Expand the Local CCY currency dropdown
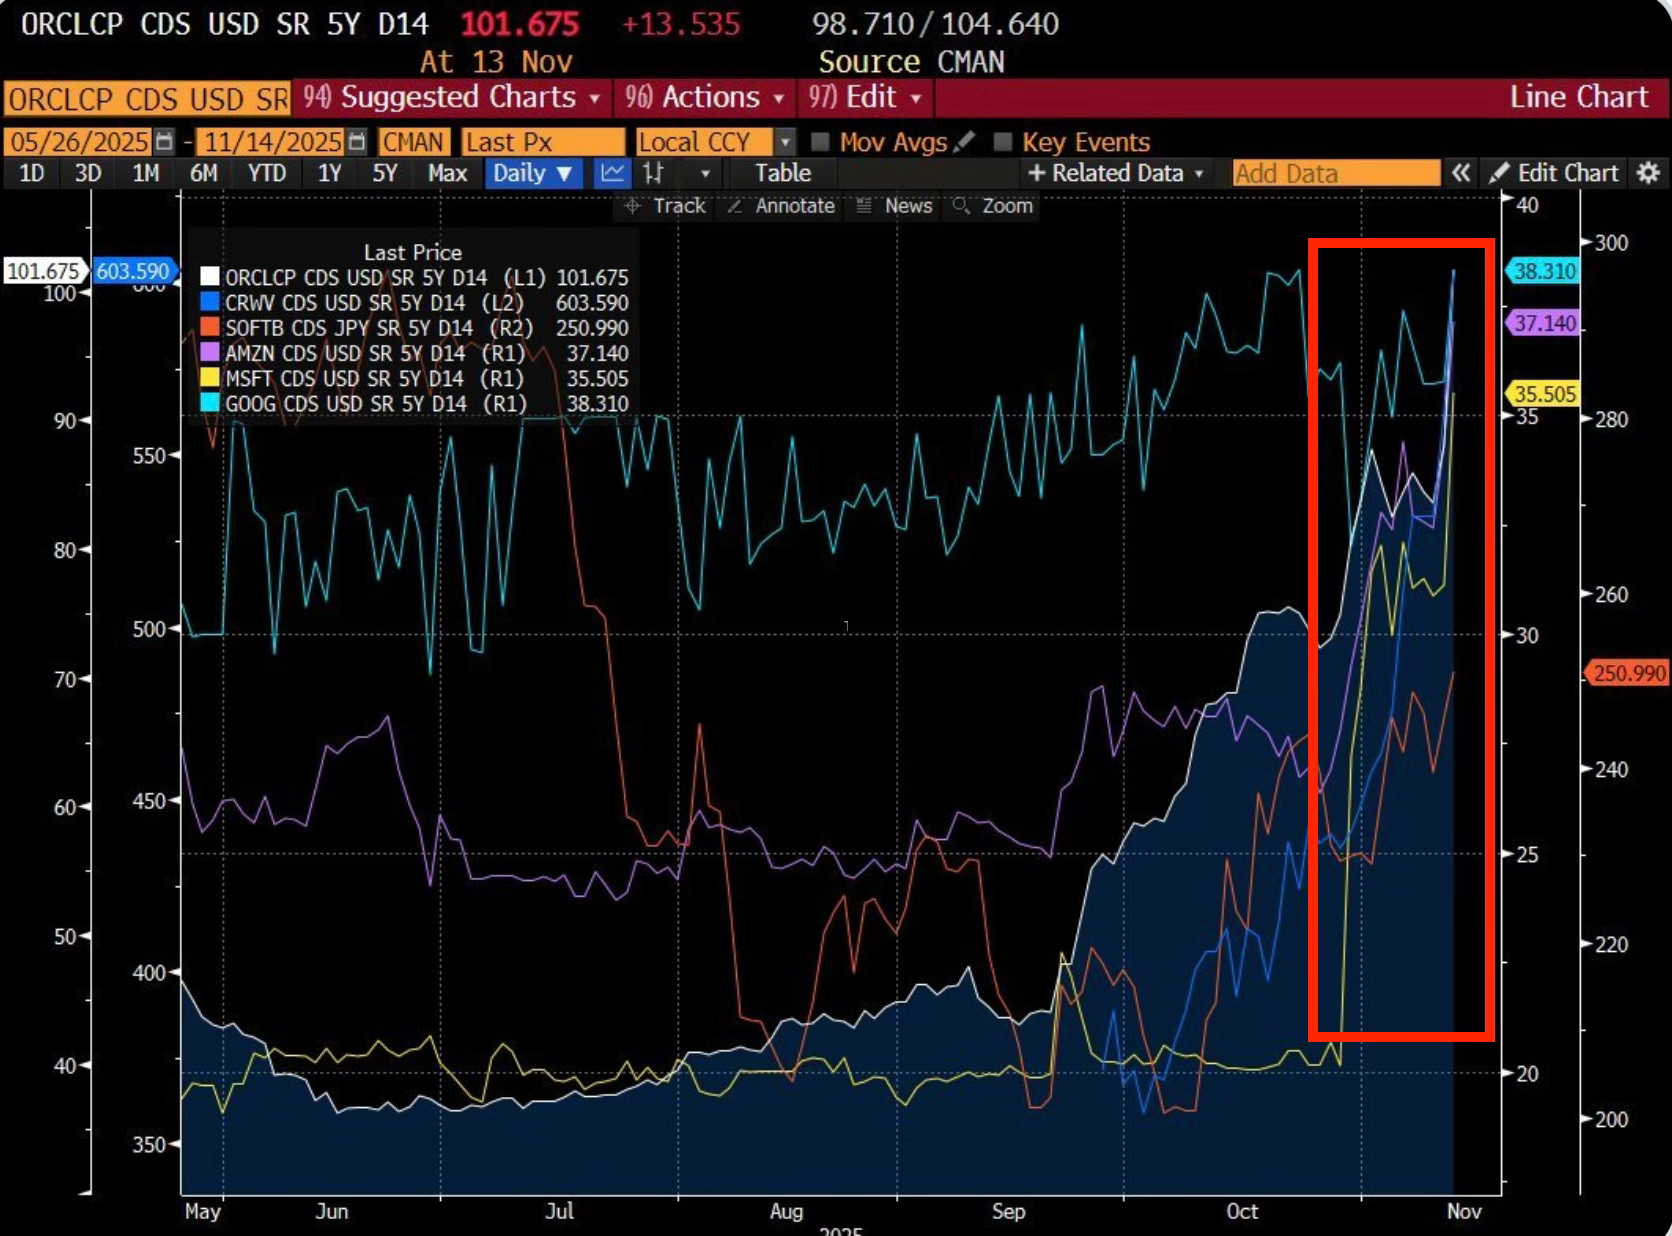 tap(786, 142)
